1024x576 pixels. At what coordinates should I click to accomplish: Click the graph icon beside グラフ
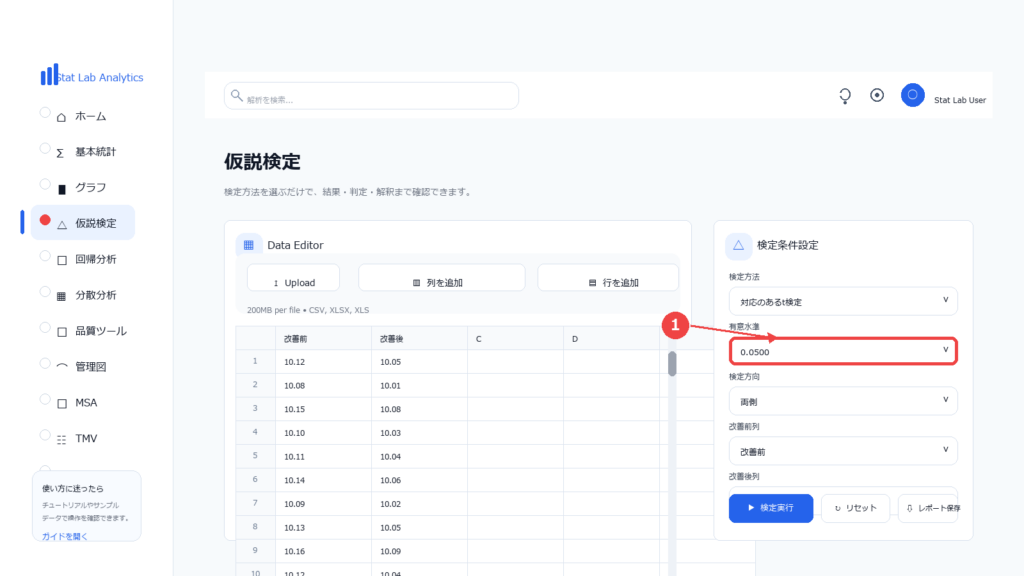coord(62,189)
